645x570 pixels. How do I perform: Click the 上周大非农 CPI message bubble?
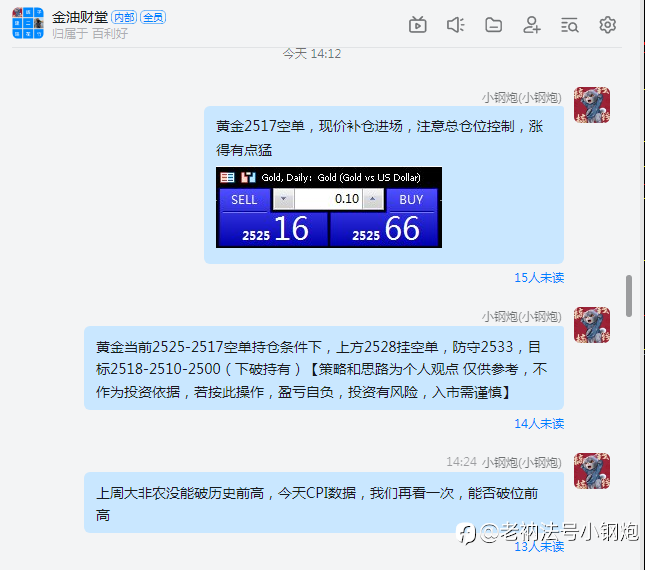click(324, 503)
